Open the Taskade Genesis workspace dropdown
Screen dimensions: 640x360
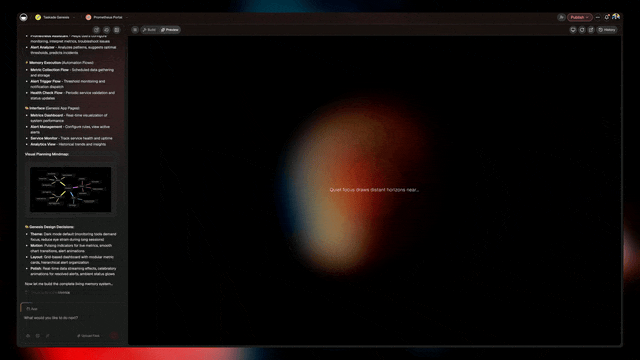pos(56,17)
